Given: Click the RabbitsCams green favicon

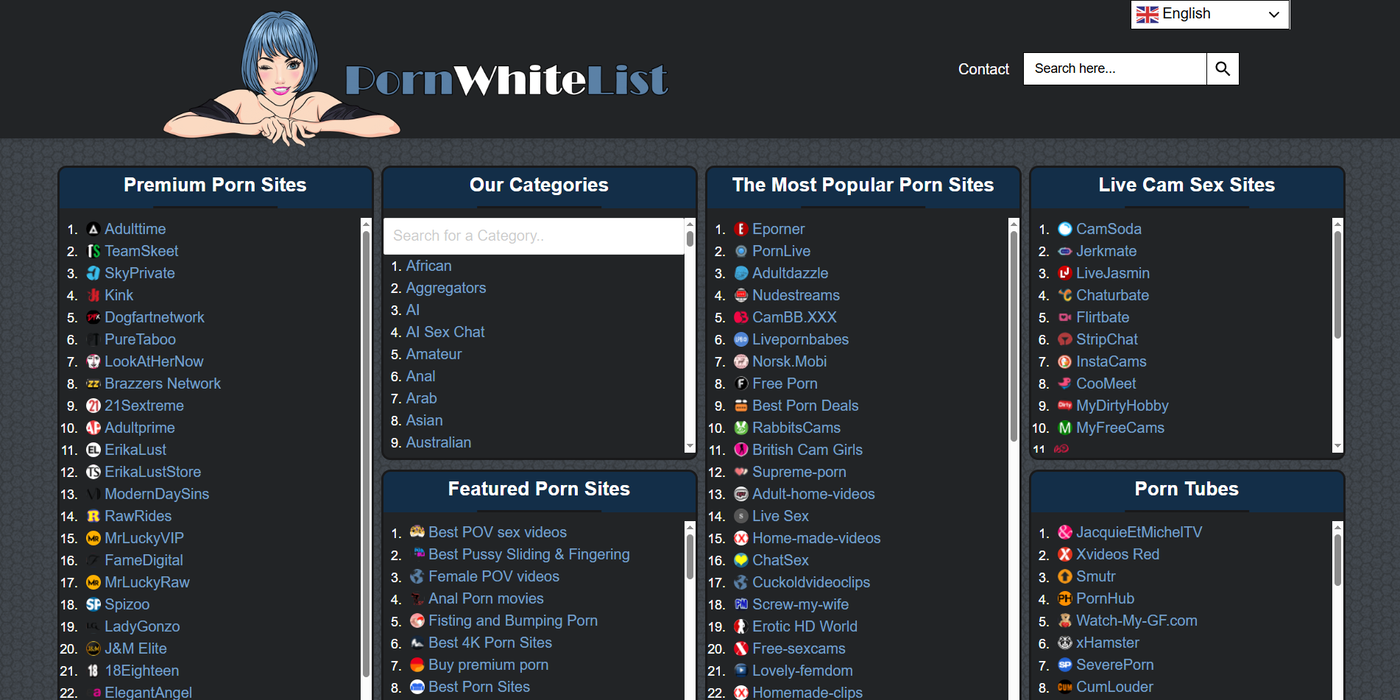Looking at the screenshot, I should coord(741,428).
